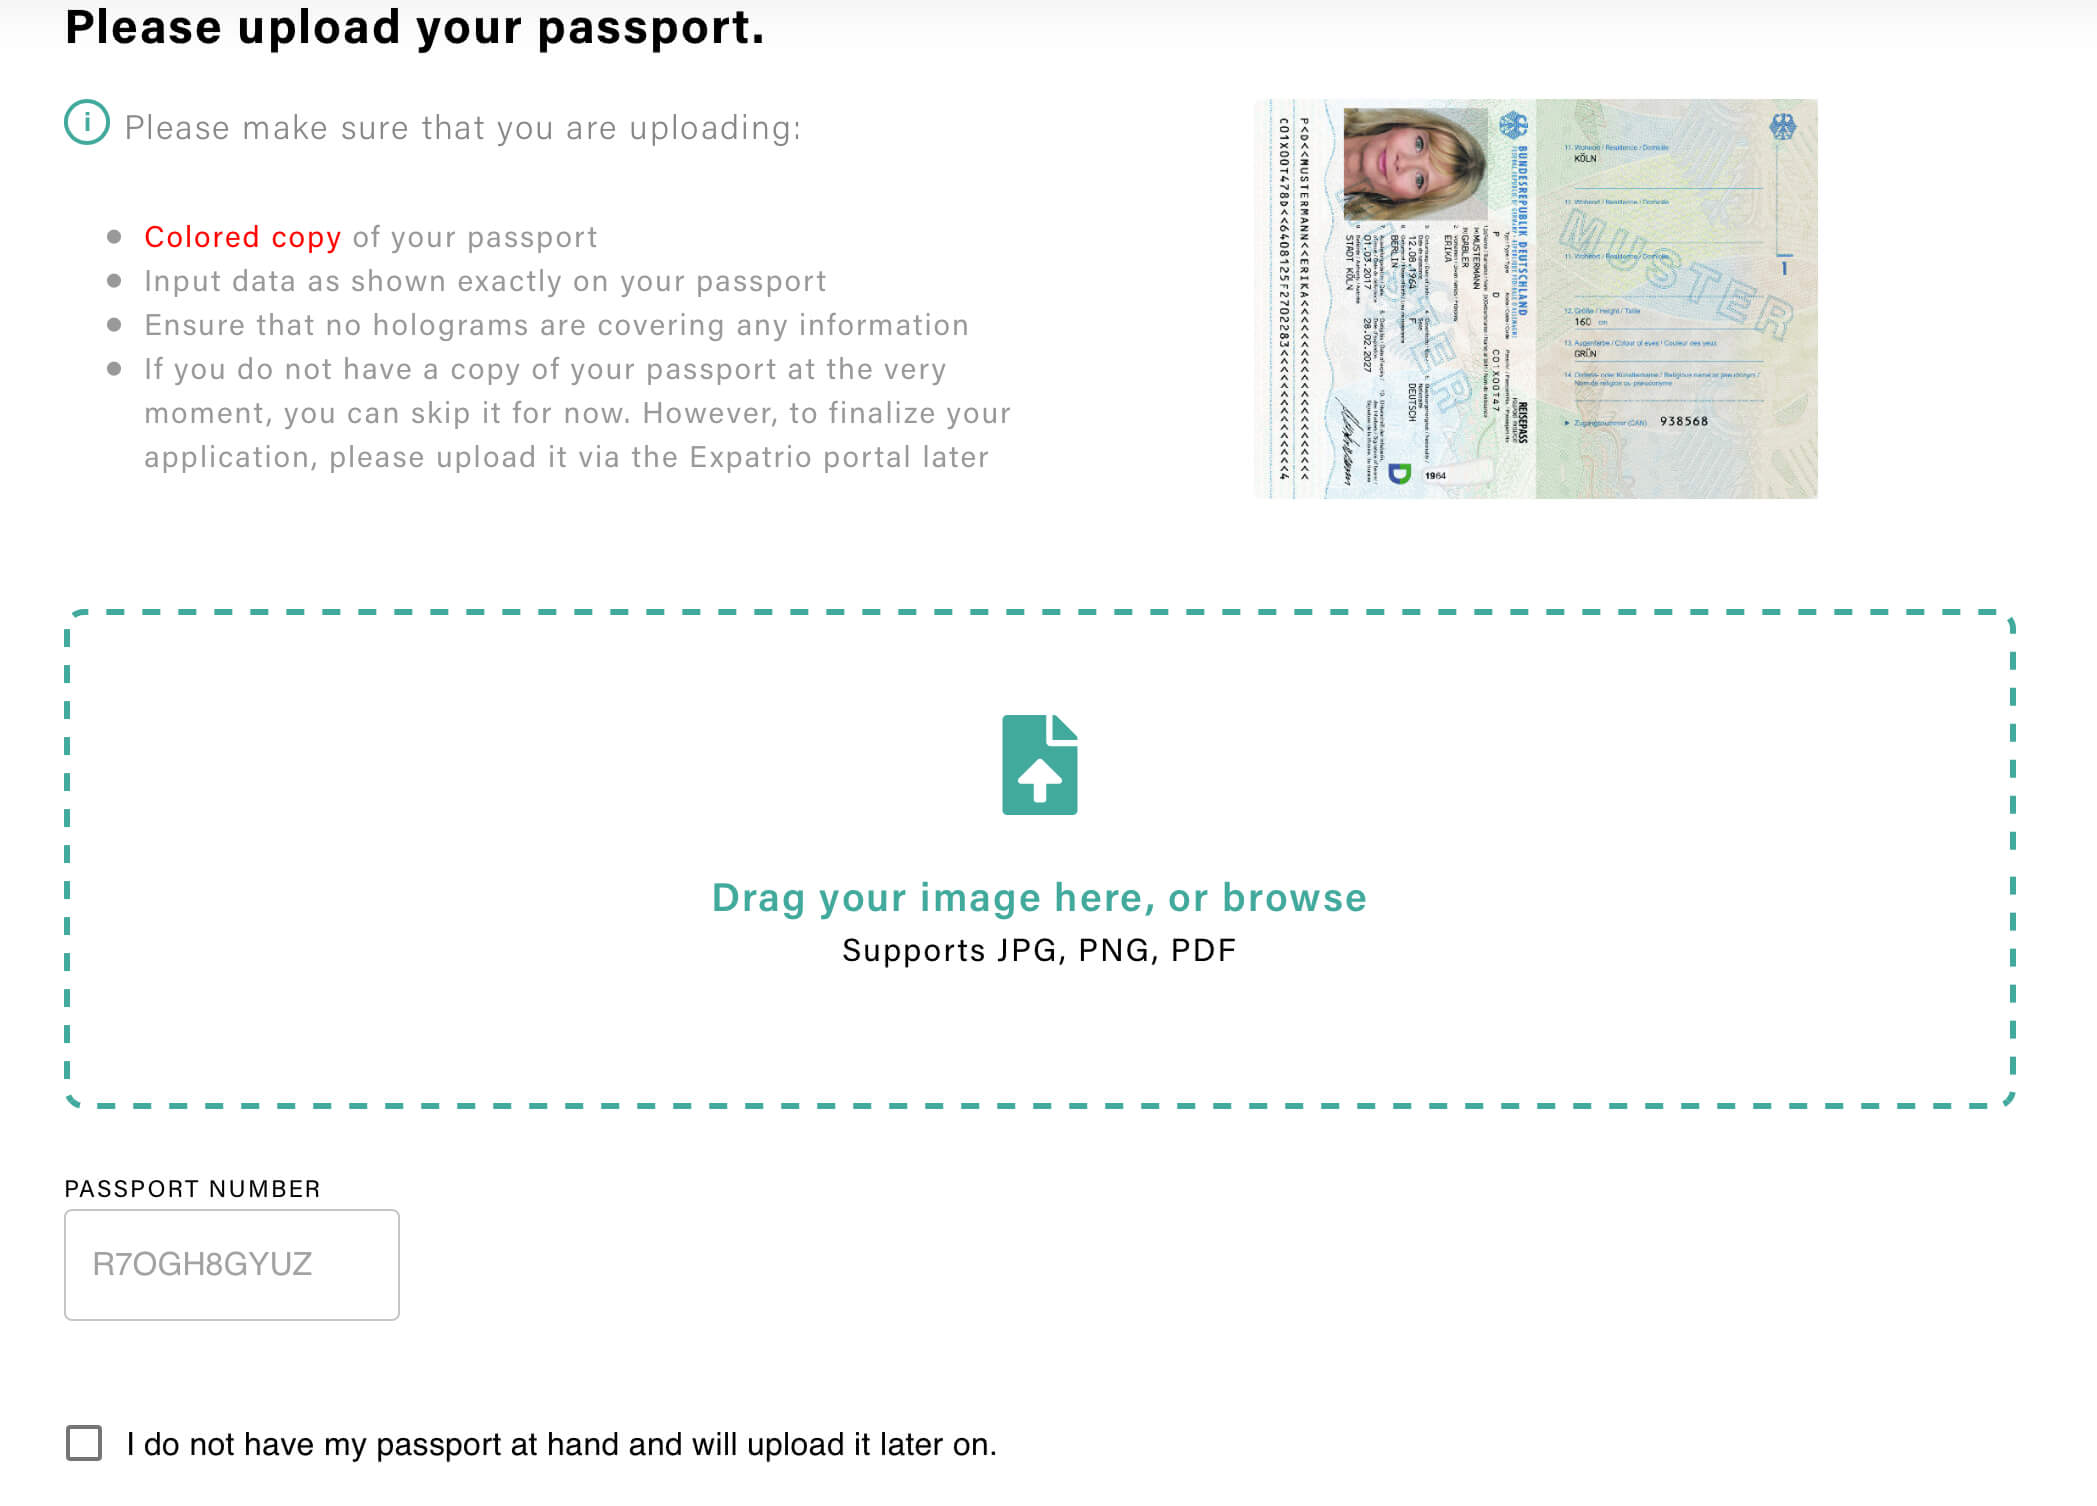
Task: Click the "Please upload your passport." heading
Action: point(414,27)
